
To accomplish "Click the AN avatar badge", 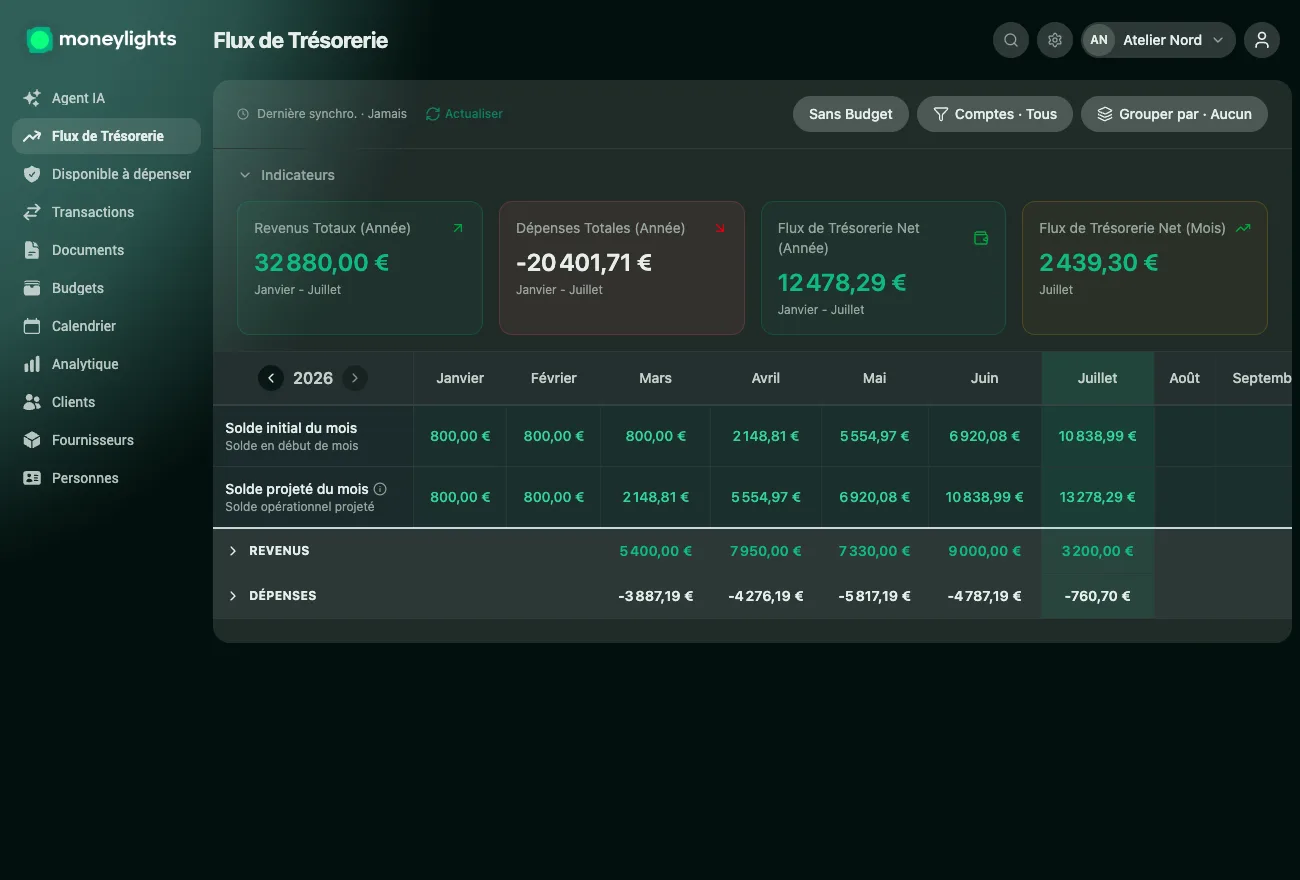I will click(x=1099, y=40).
